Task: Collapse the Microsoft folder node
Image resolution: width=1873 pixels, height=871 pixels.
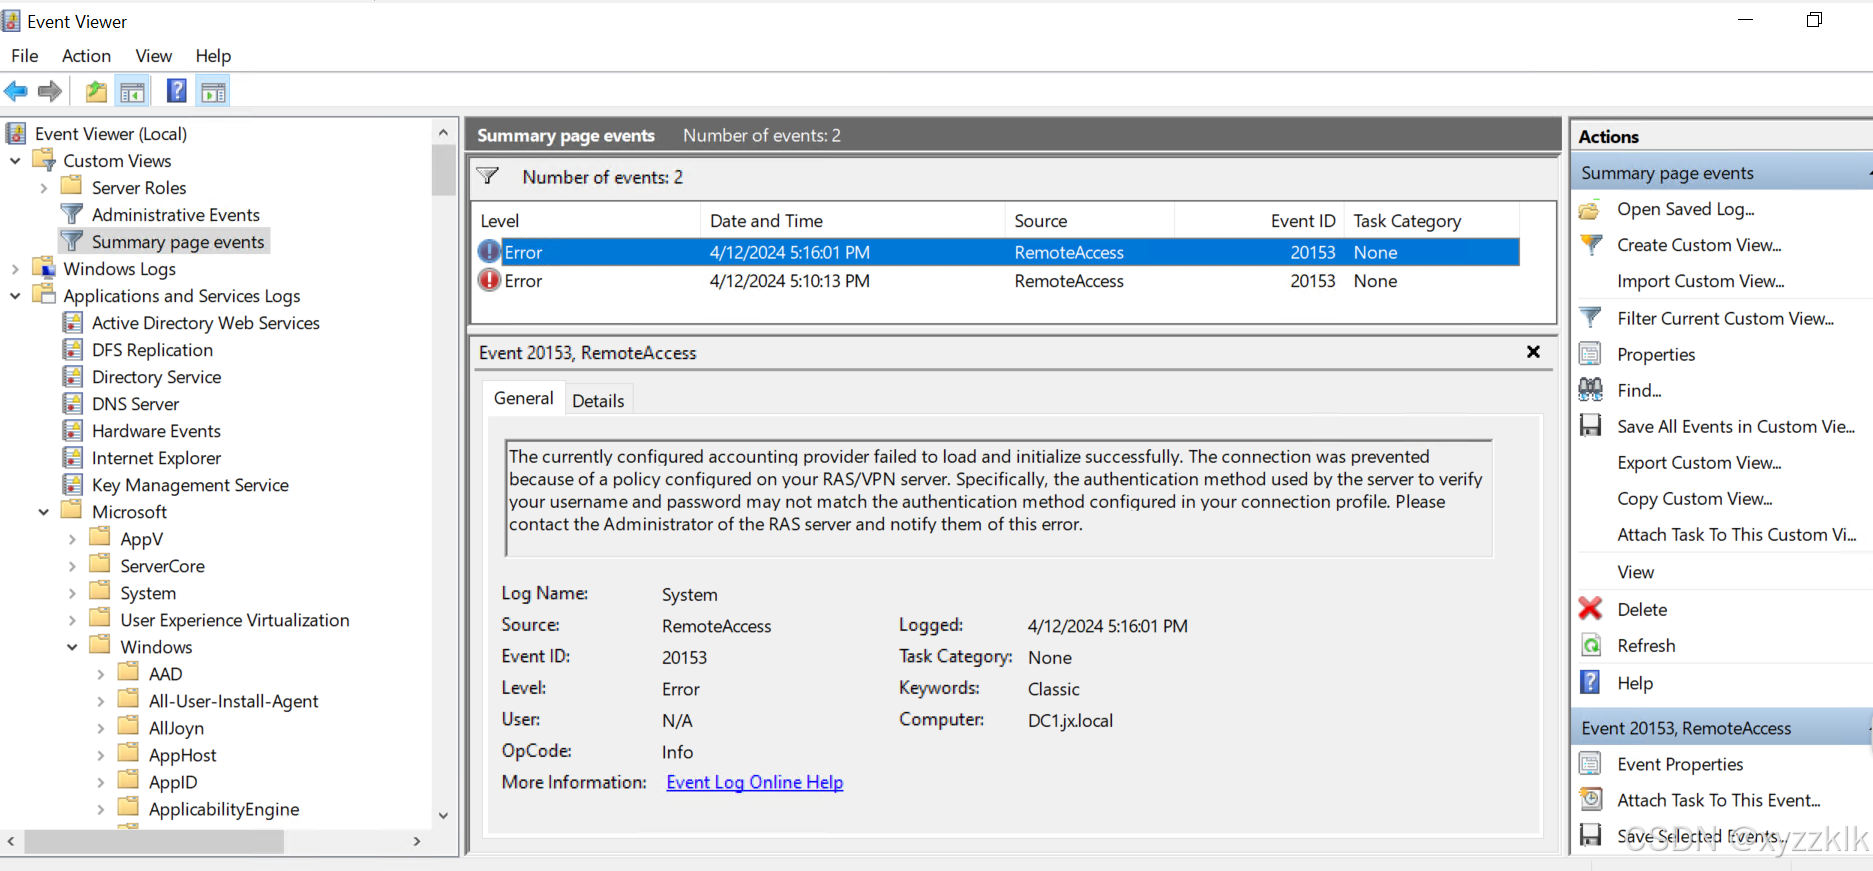Action: 43,511
